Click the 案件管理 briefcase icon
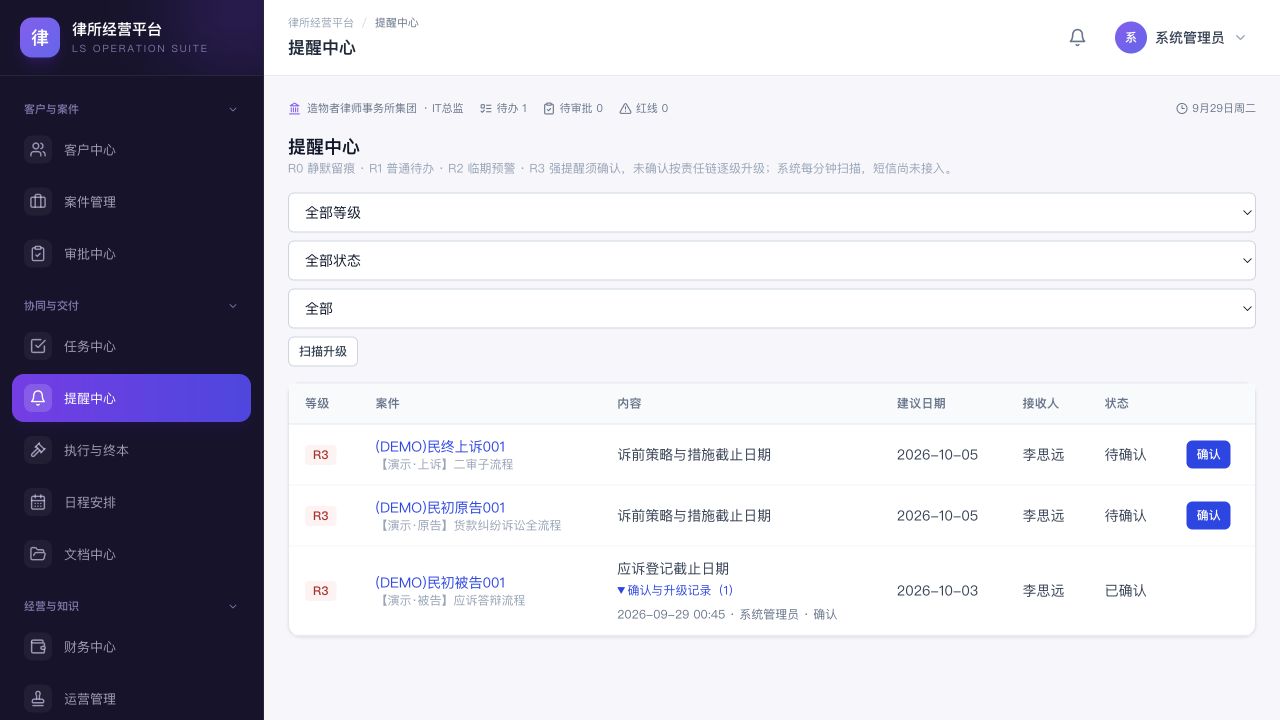This screenshot has height=720, width=1280. tap(38, 202)
